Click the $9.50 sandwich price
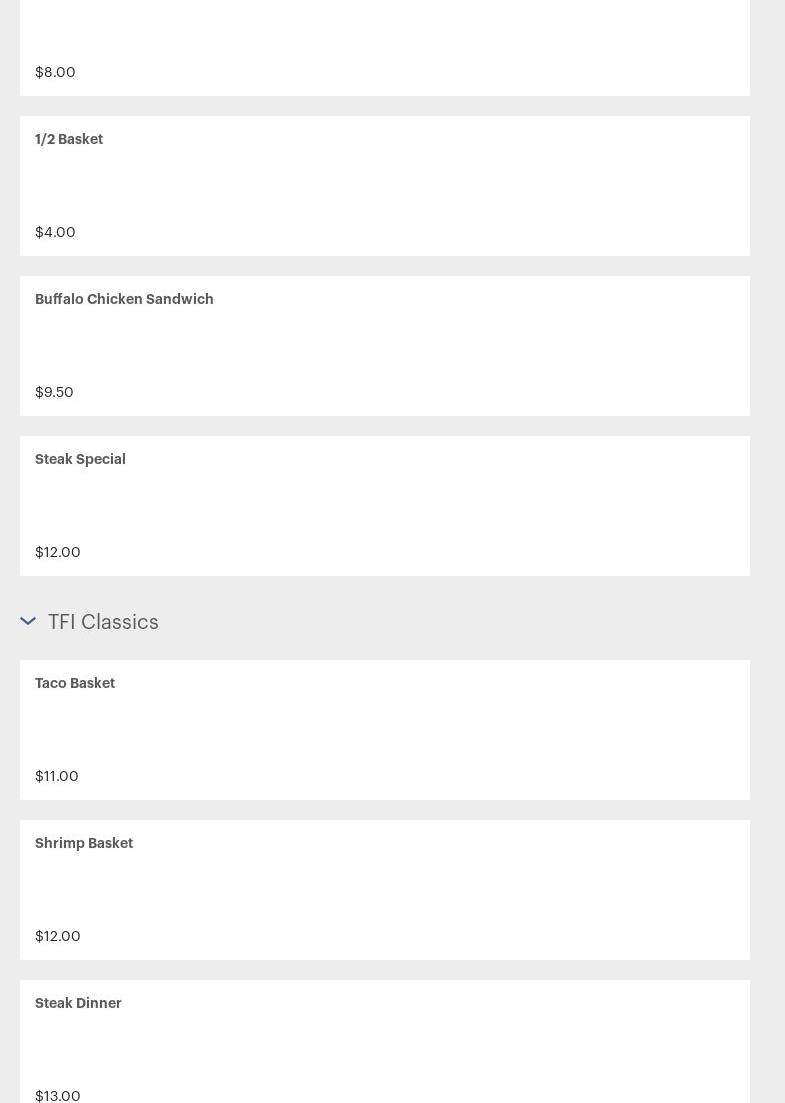Image resolution: width=785 pixels, height=1103 pixels. coord(54,392)
